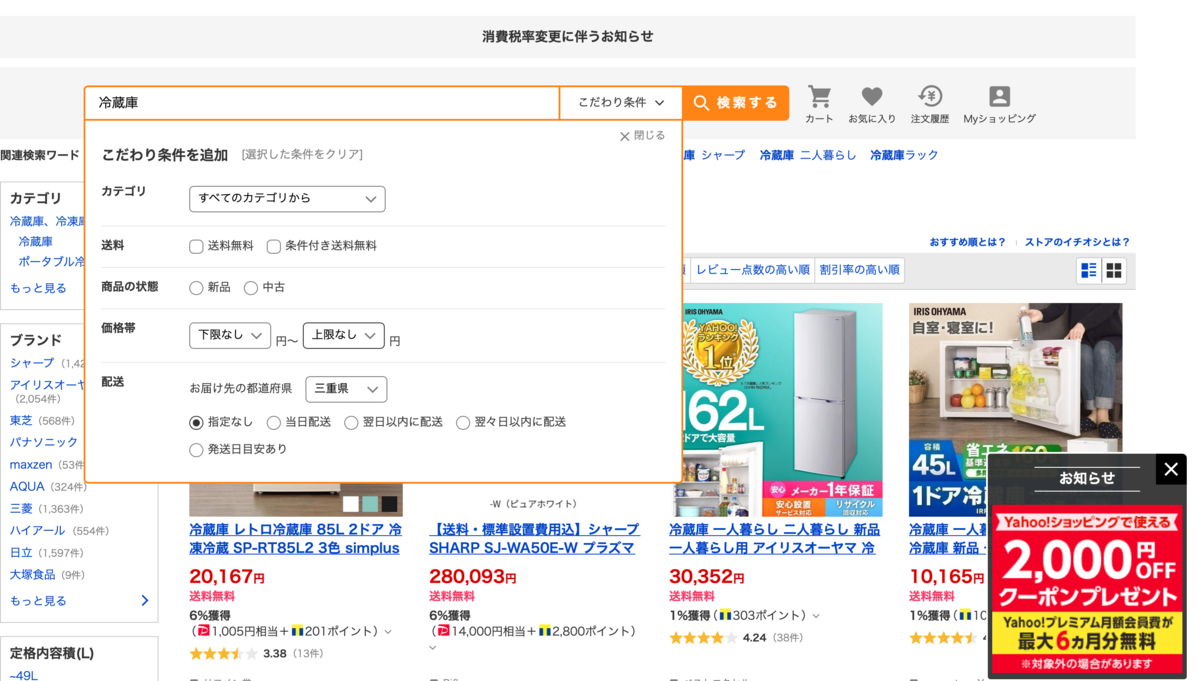This screenshot has width=1200, height=681.
Task: Select the 発送日目安あり radio button
Action: coord(196,450)
